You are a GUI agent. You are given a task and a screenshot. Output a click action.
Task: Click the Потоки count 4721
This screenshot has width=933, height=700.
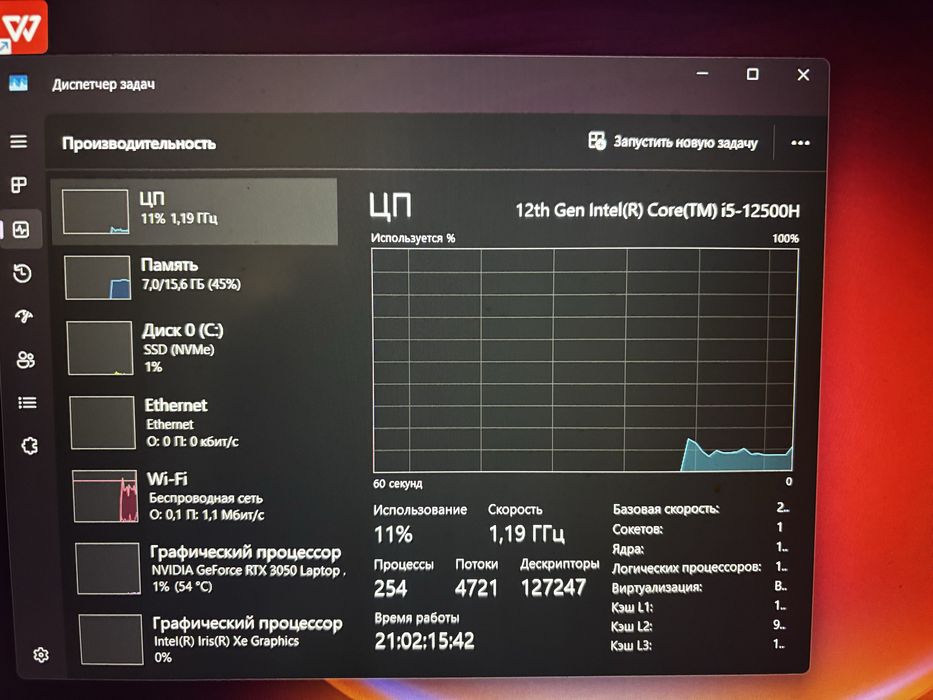476,588
